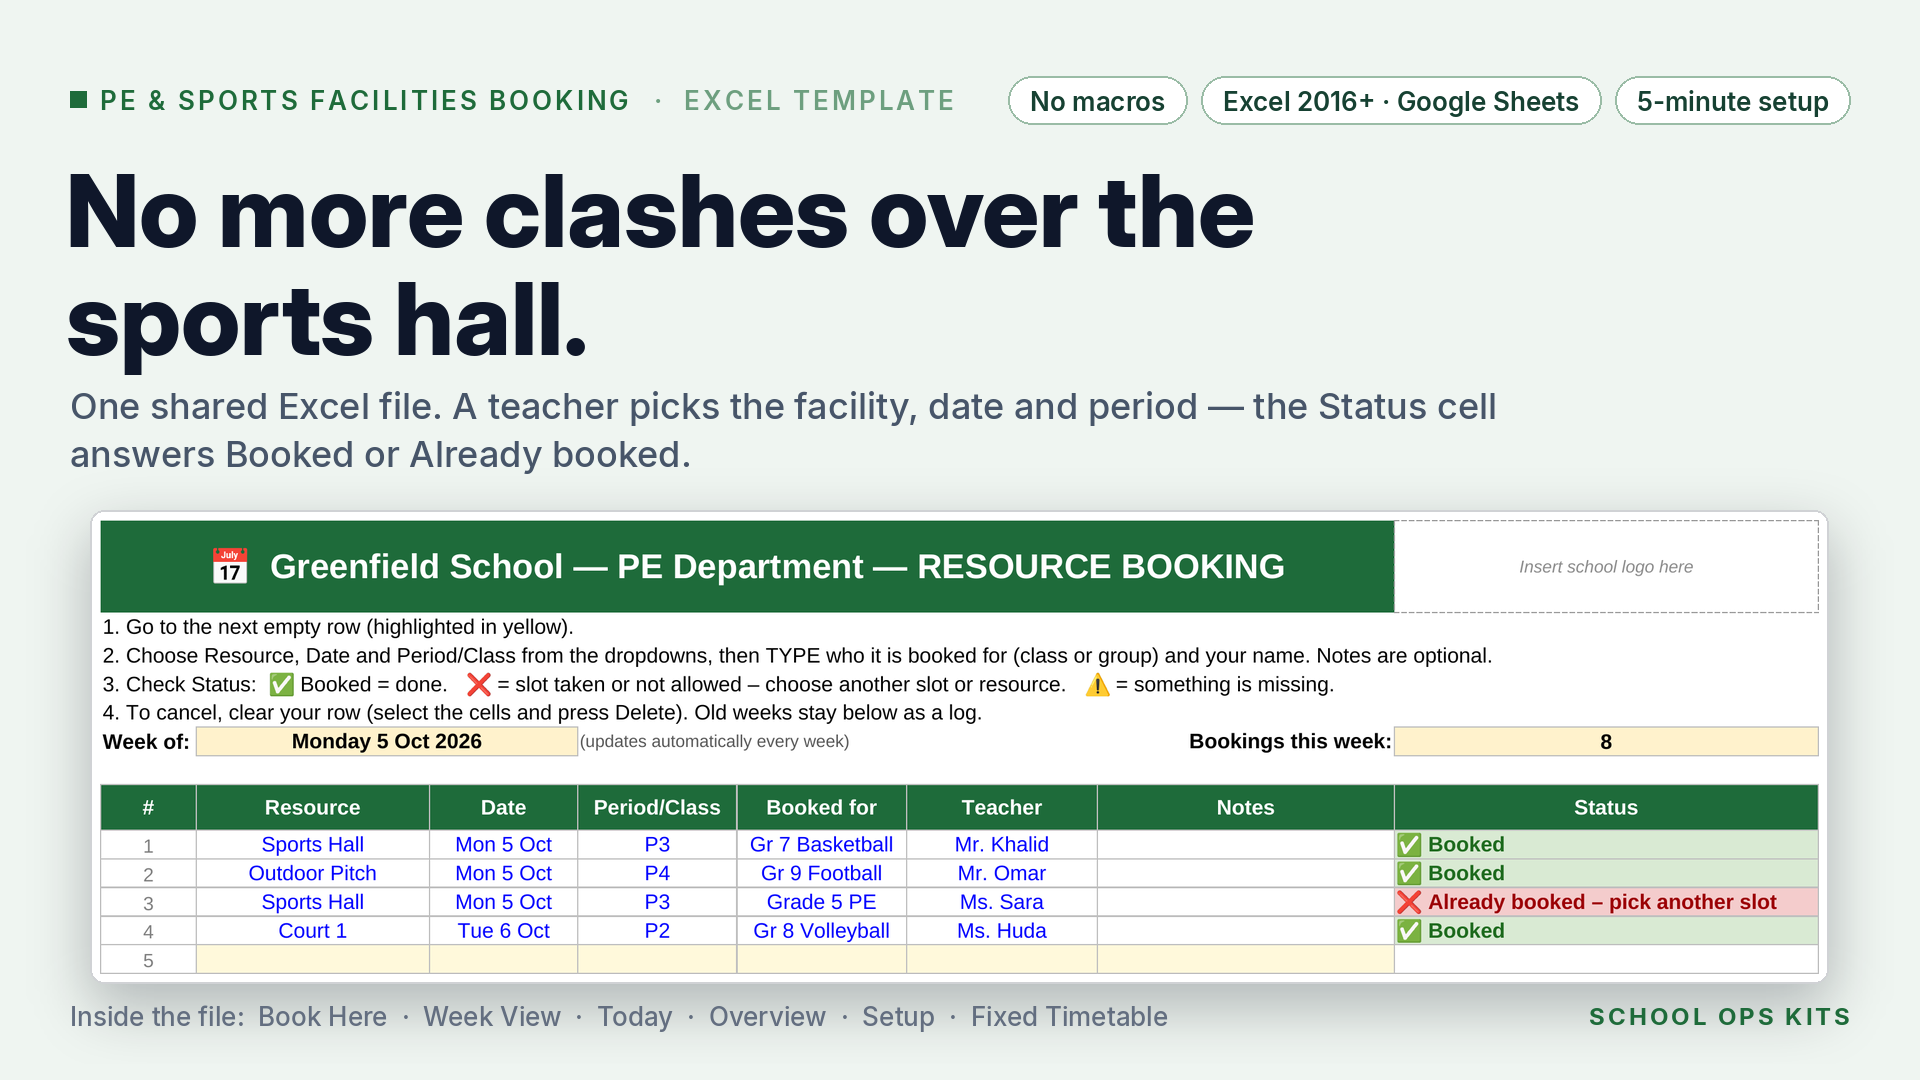The height and width of the screenshot is (1080, 1920).
Task: Click 'Week View' in the sheet list
Action: [492, 1016]
